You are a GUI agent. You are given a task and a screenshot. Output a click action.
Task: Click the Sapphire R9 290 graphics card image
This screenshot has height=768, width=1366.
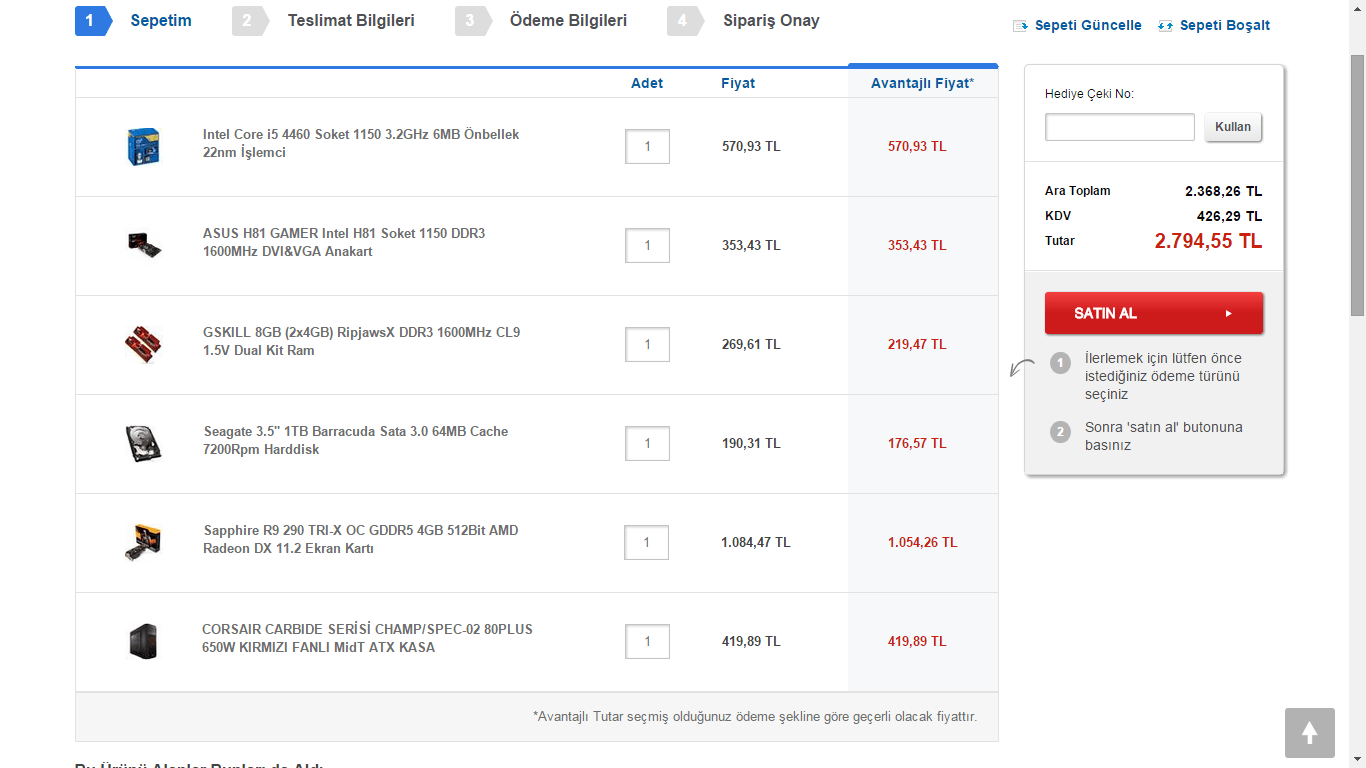tap(143, 541)
